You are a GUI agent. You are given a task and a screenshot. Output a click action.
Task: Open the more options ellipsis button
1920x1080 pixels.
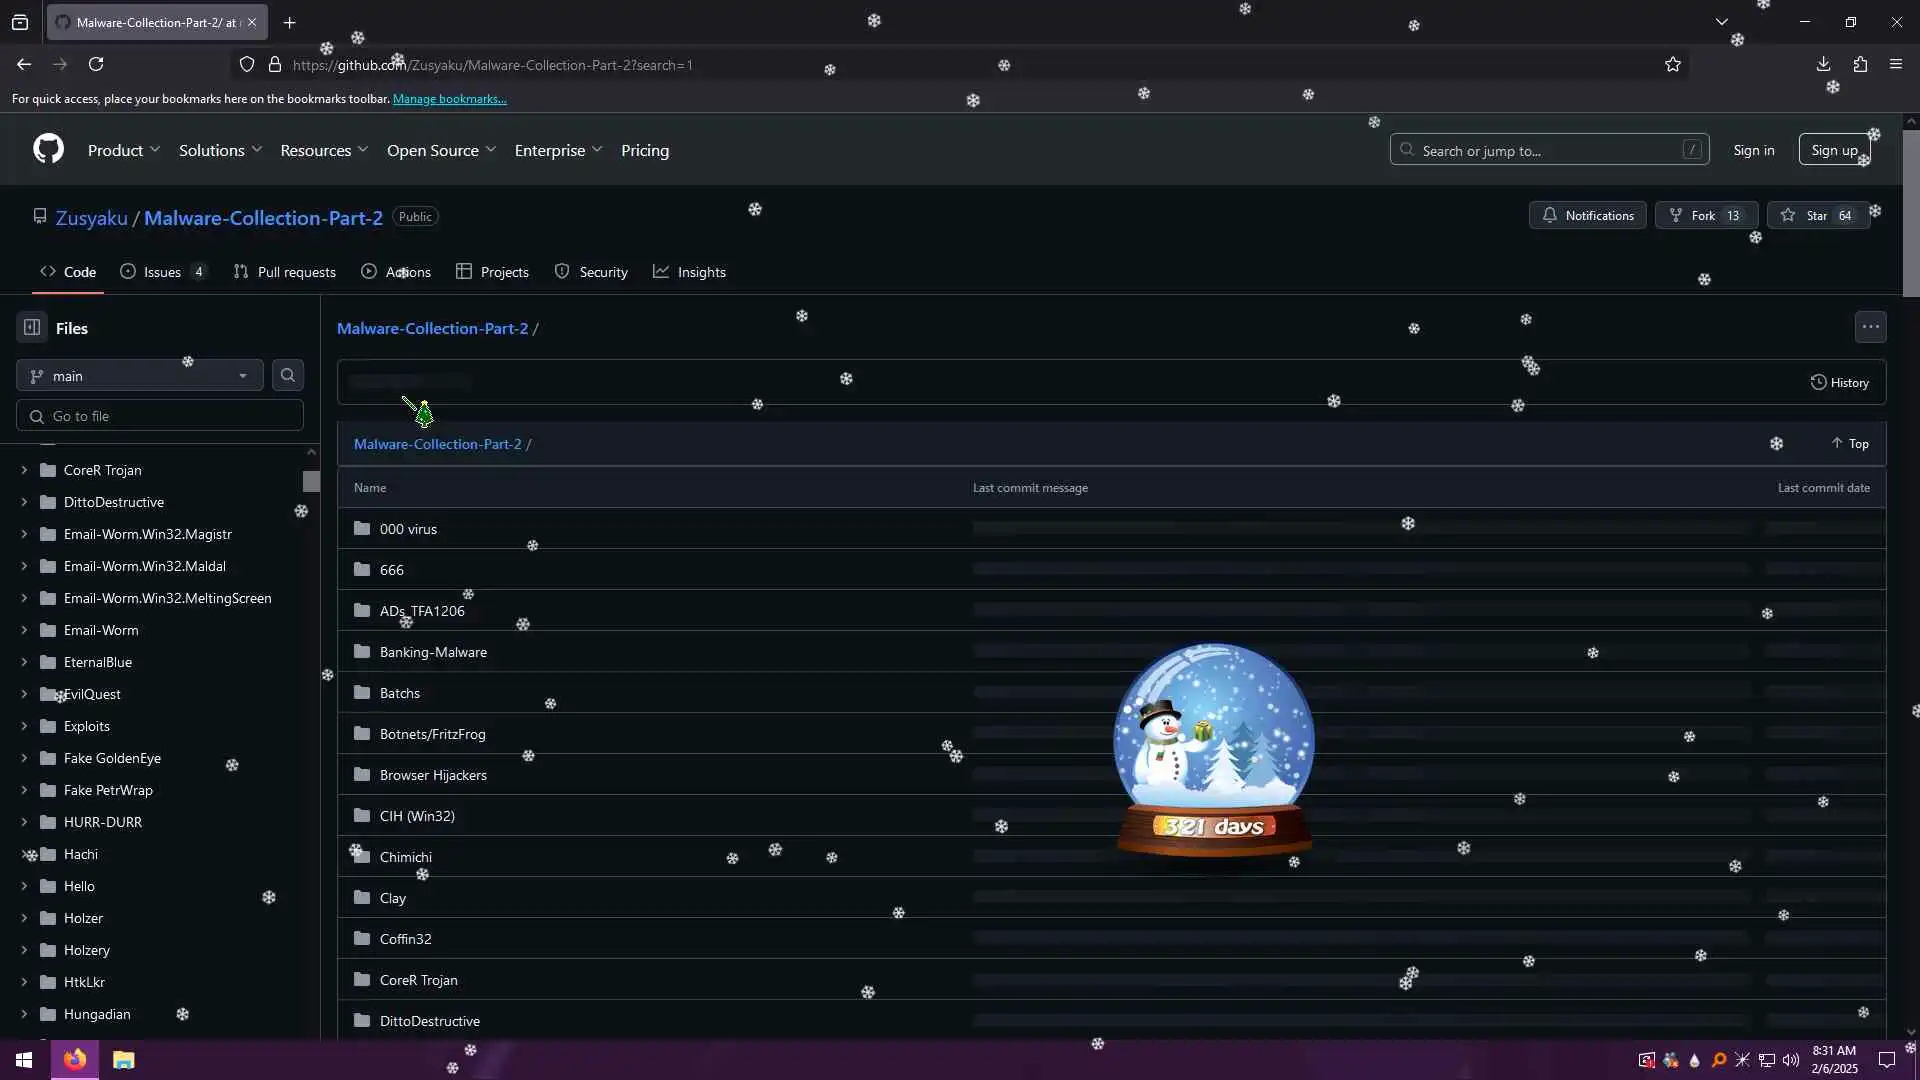pyautogui.click(x=1870, y=327)
